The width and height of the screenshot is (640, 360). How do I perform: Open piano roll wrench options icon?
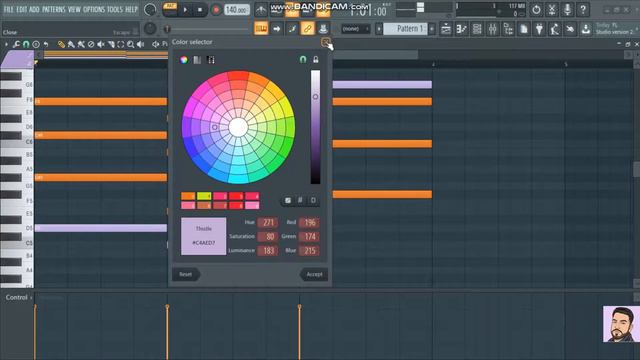point(16,44)
